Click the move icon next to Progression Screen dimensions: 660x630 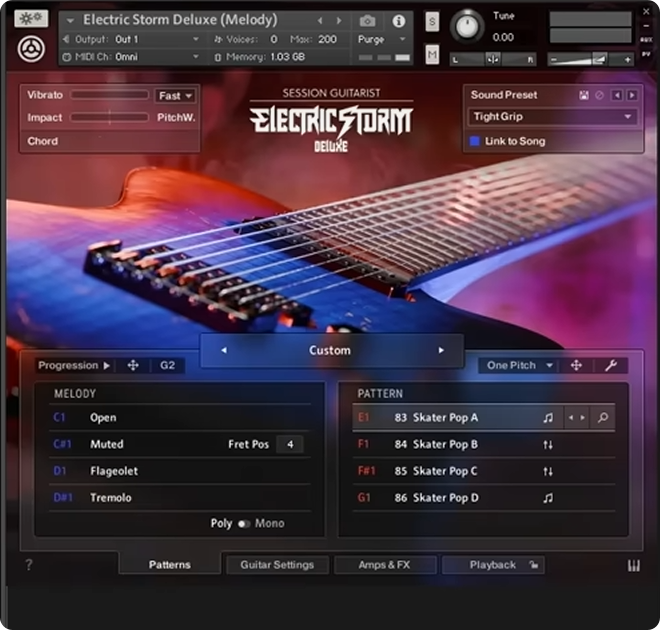tap(133, 365)
